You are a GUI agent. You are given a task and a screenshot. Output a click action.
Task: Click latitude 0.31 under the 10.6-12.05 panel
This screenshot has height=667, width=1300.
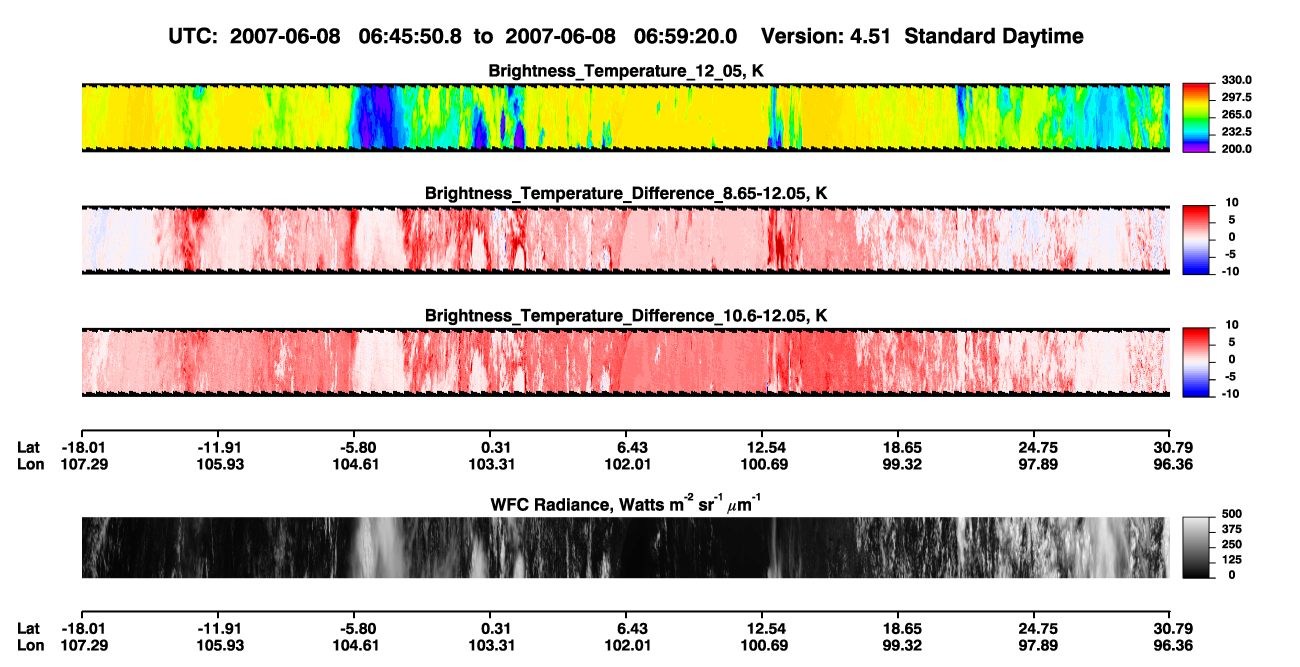click(x=493, y=447)
